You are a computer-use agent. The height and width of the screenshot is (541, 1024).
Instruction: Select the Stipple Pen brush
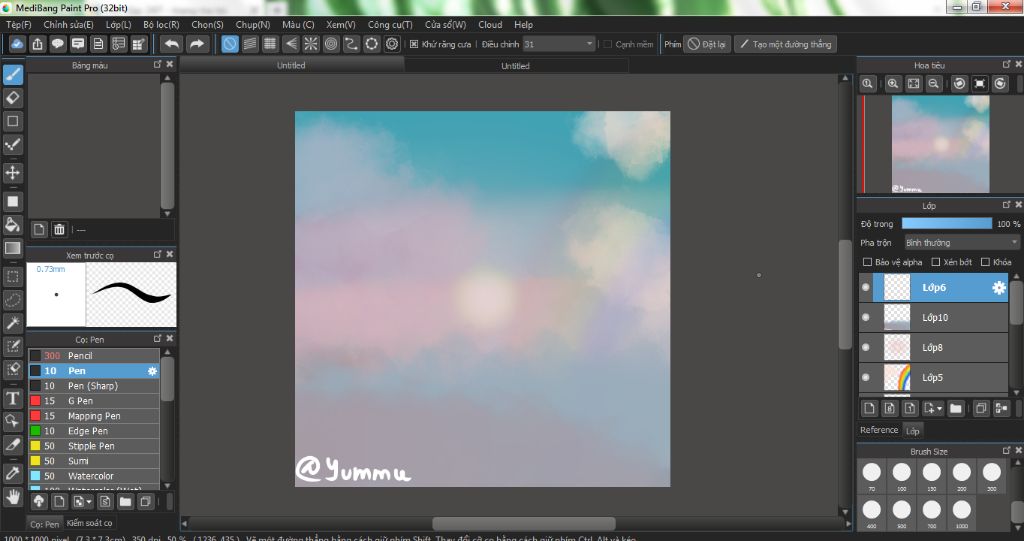94,446
